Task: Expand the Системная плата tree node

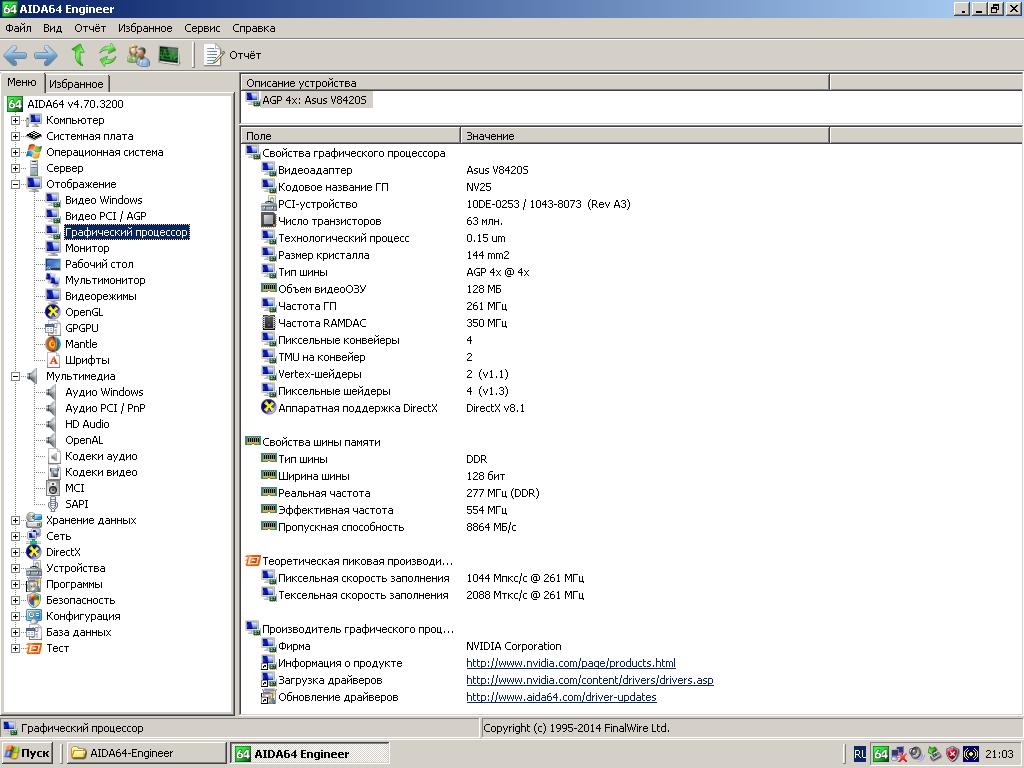Action: pyautogui.click(x=15, y=136)
